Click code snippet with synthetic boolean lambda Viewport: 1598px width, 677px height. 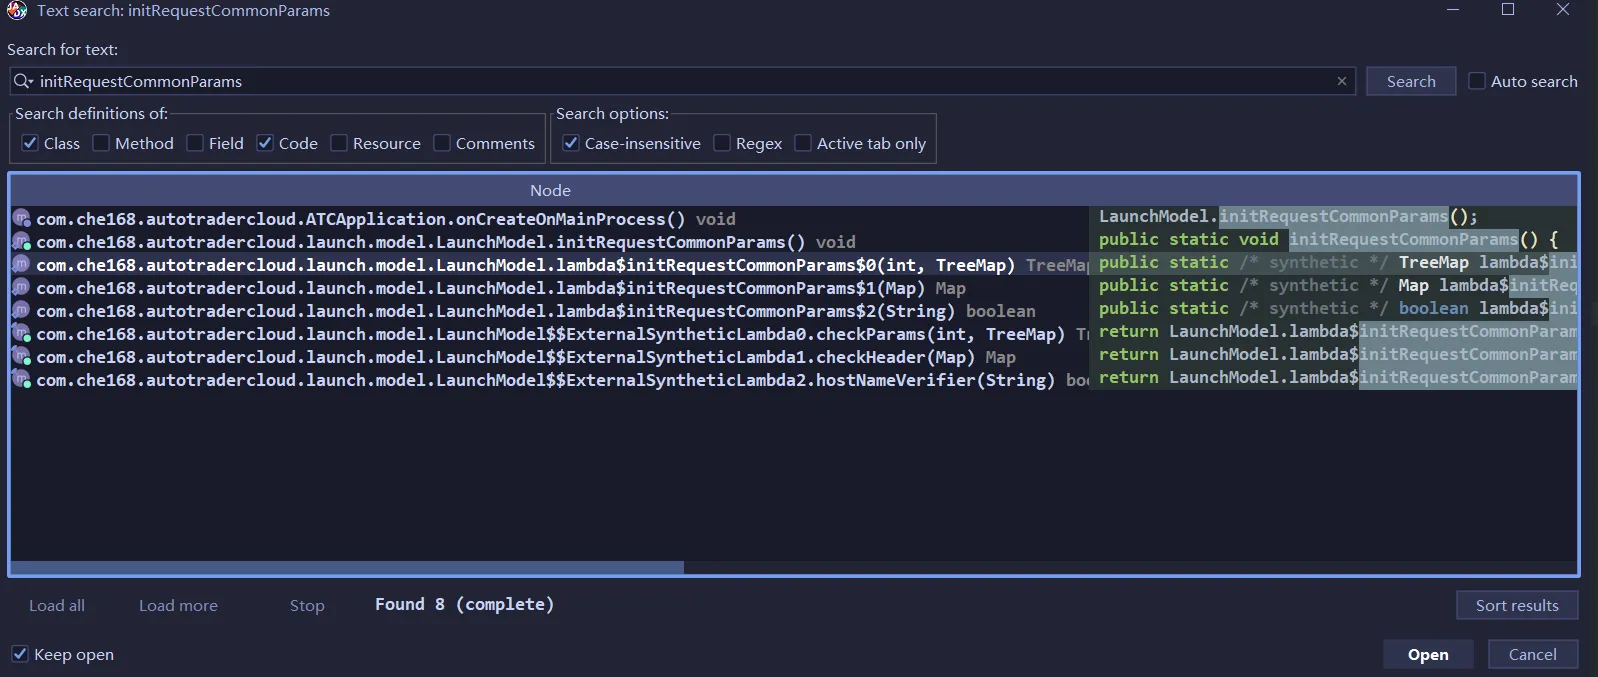[1338, 308]
